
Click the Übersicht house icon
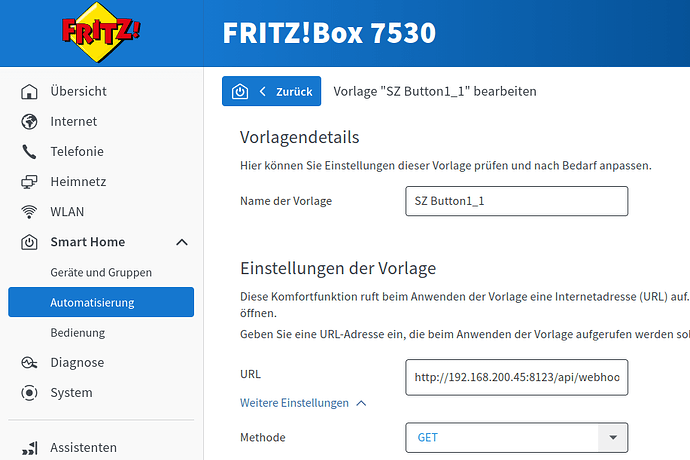click(29, 92)
